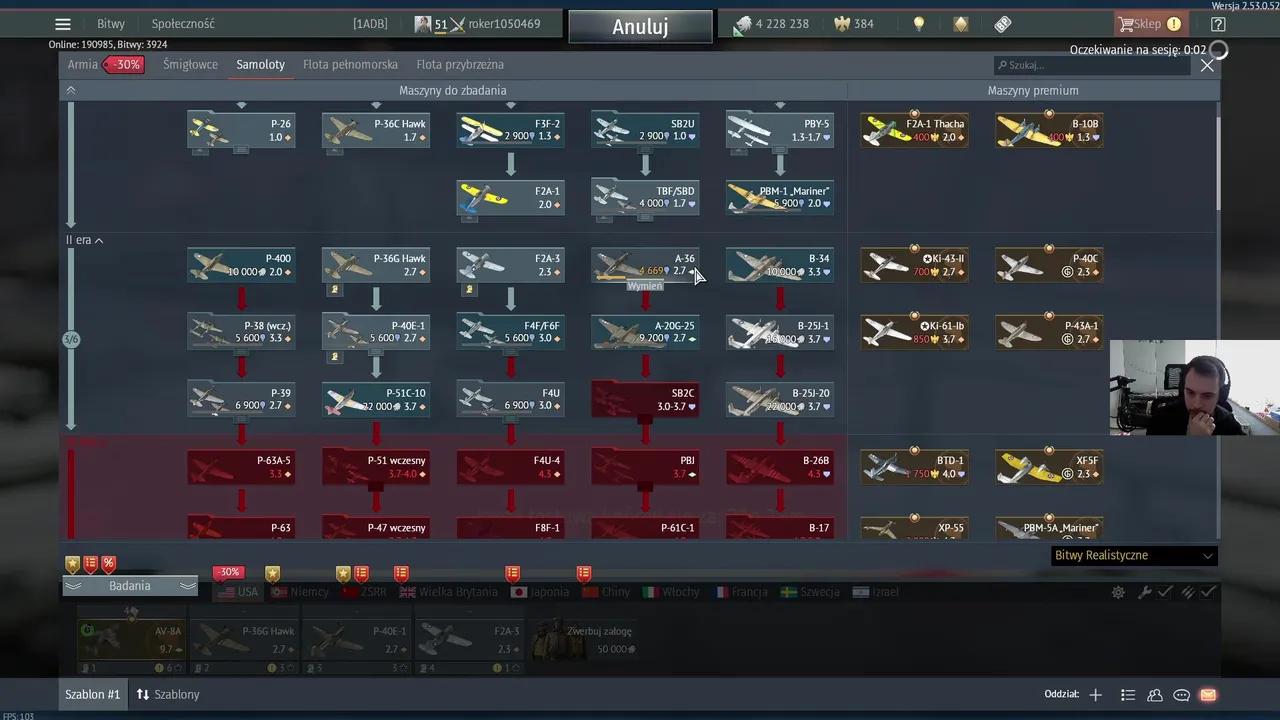Select the Japonia nation tab
Screen dimensions: 1280x720
(539, 592)
